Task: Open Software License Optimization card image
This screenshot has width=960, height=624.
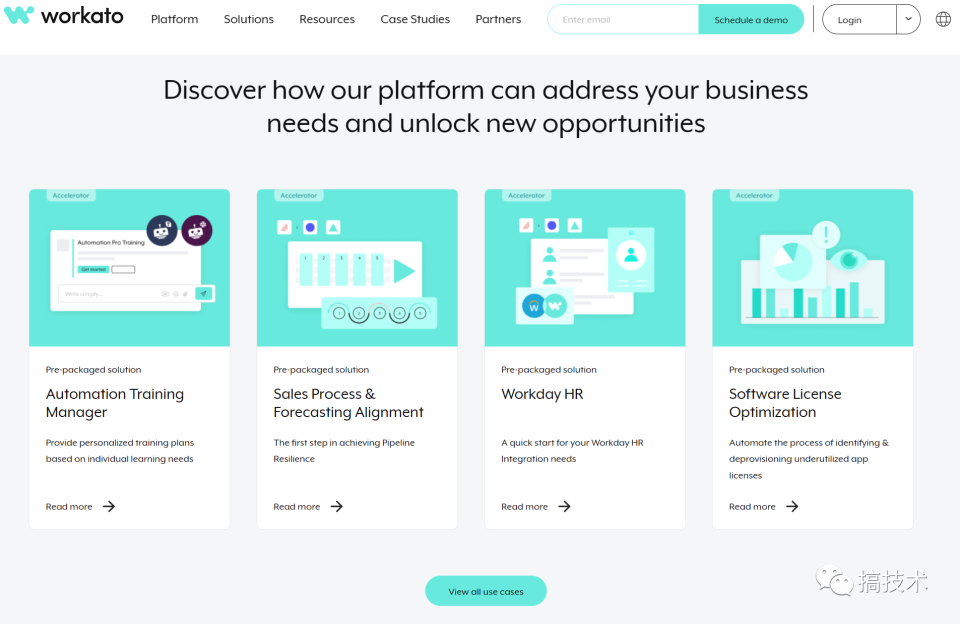Action: pos(813,268)
